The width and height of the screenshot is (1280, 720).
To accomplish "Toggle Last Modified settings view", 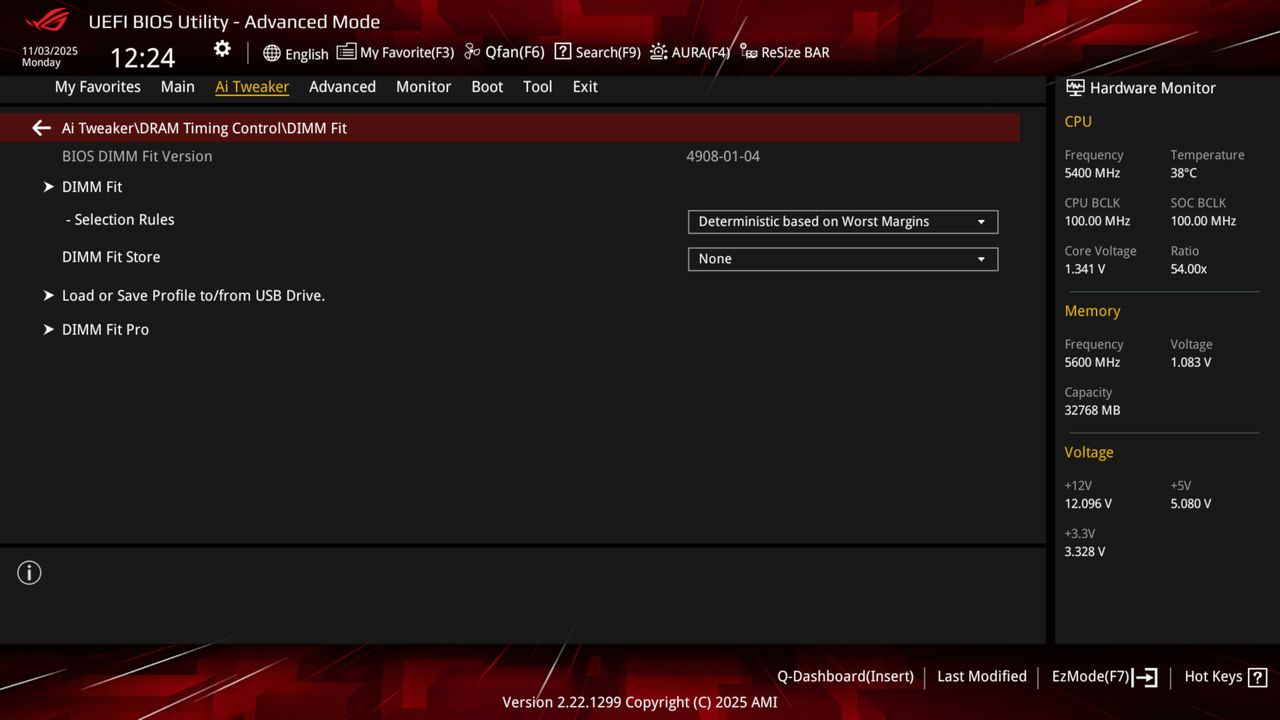I will point(981,677).
